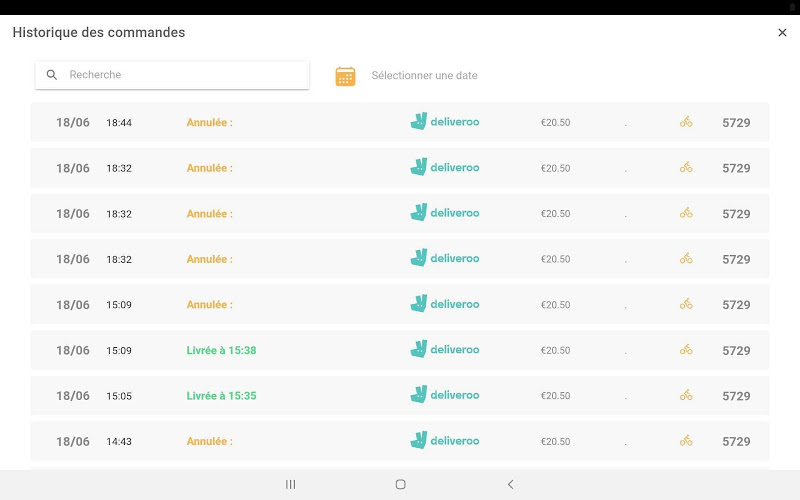
Task: Tap the Android recent apps button
Action: click(x=291, y=484)
